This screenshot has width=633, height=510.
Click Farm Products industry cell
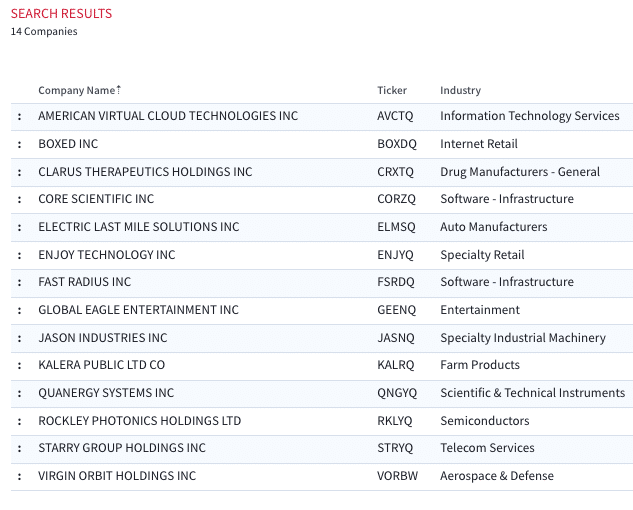pyautogui.click(x=480, y=365)
